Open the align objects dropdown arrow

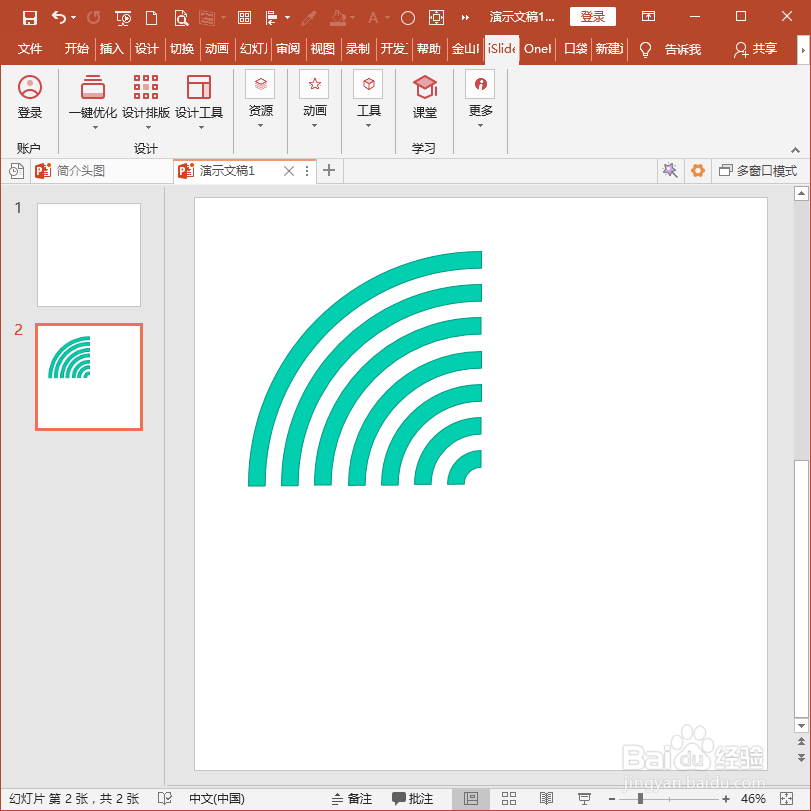pyautogui.click(x=288, y=18)
